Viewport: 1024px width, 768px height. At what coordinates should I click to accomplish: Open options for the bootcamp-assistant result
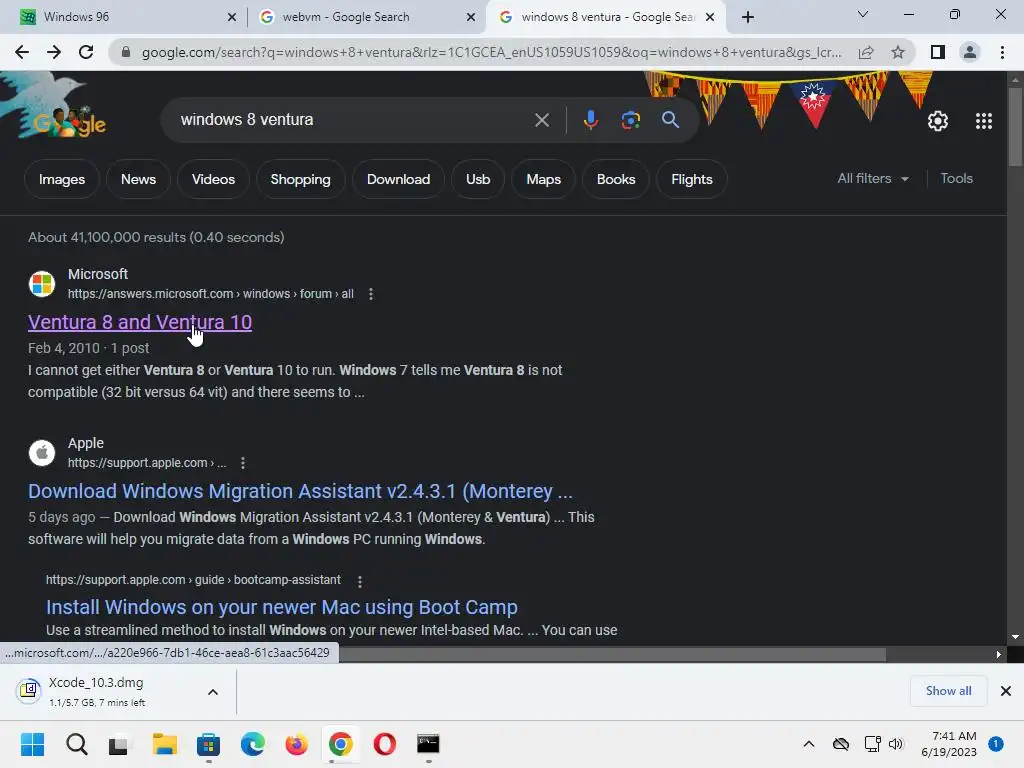[360, 581]
